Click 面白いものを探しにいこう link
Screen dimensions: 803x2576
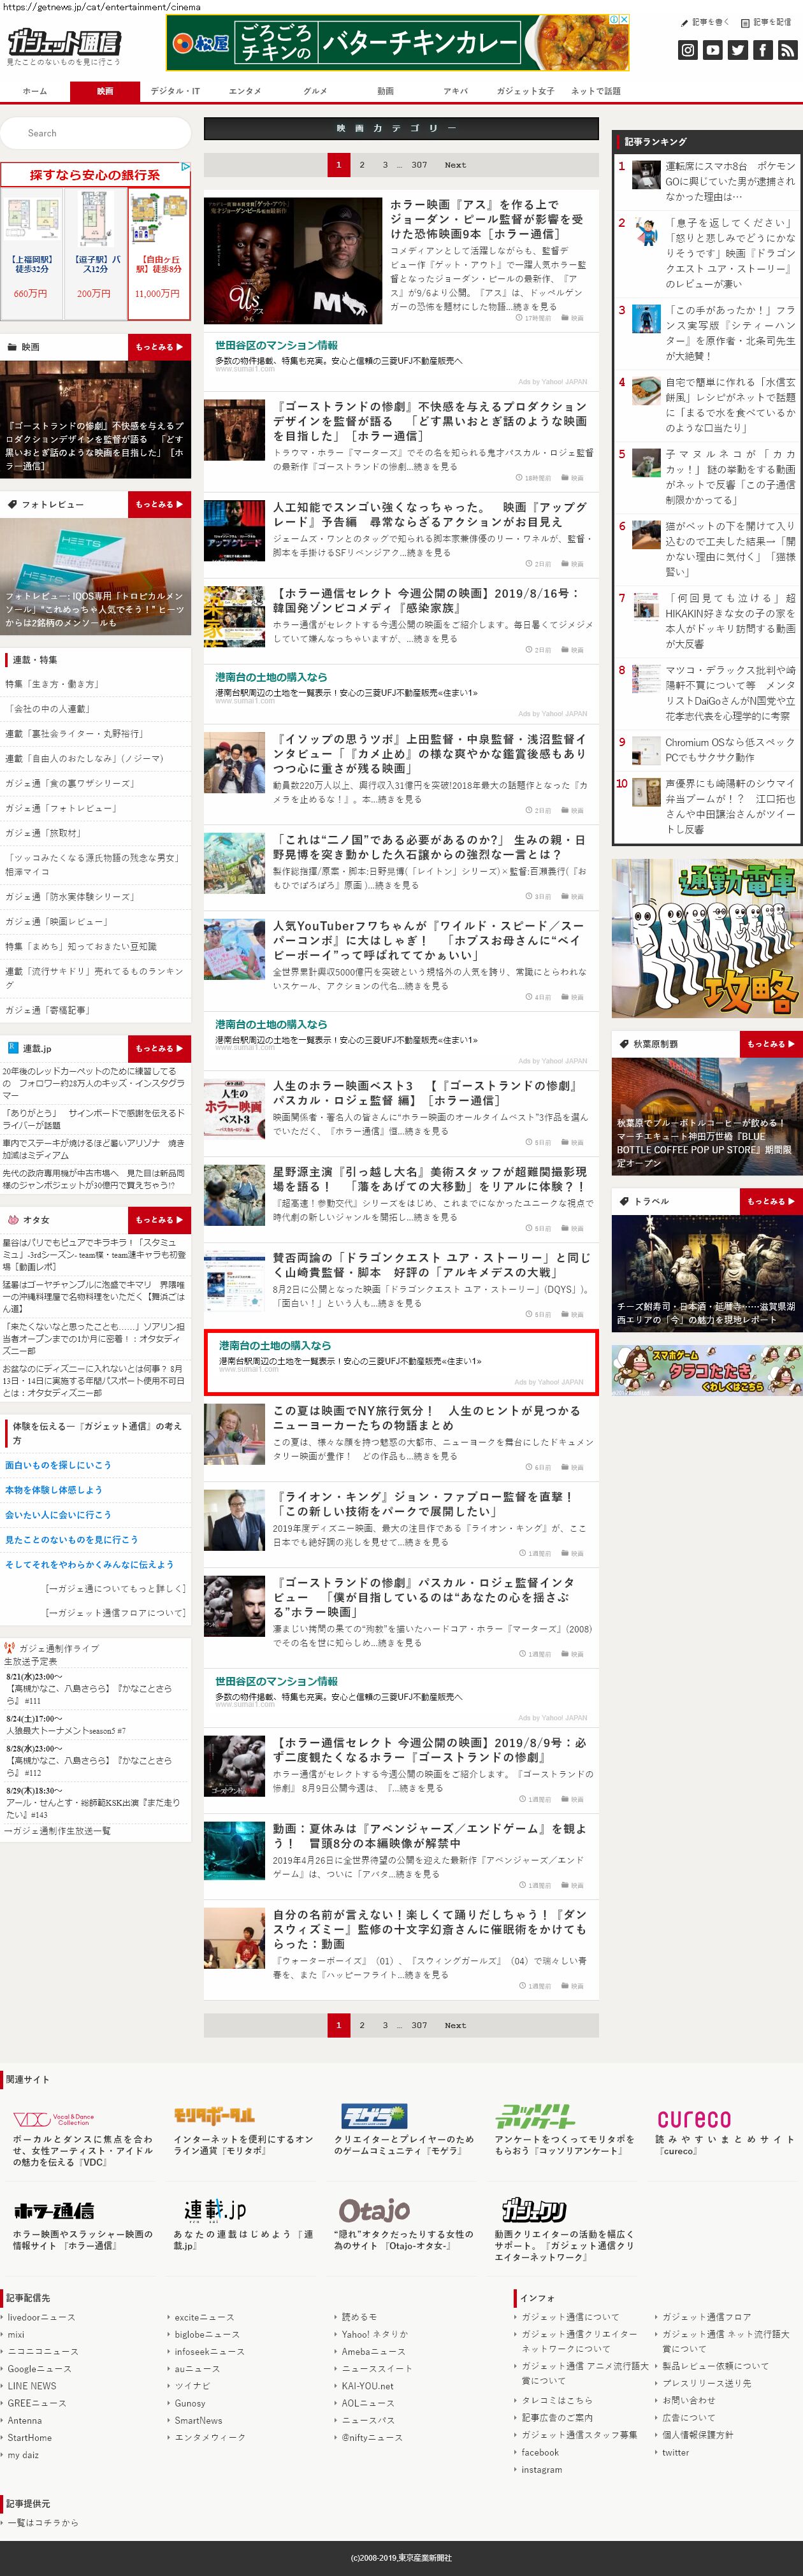58,1465
